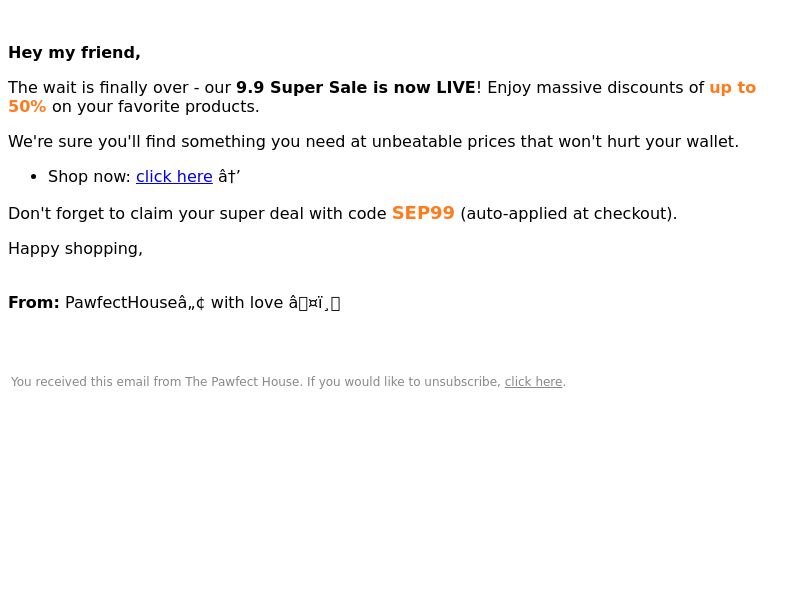This screenshot has width=800, height=600.
Task: Follow the unsubscribe "click here" link
Action: pyautogui.click(x=533, y=382)
